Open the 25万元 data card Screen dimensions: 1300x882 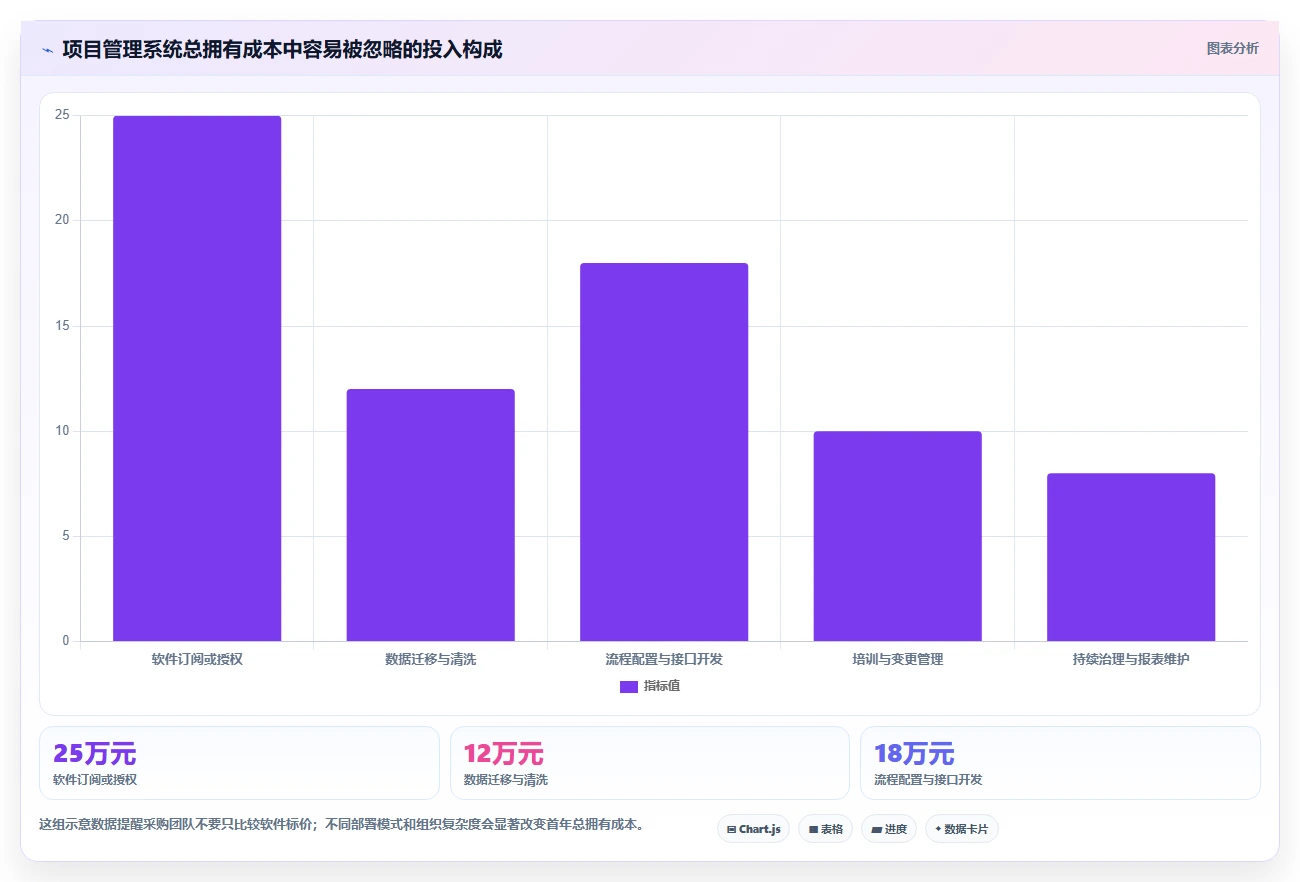pos(239,763)
